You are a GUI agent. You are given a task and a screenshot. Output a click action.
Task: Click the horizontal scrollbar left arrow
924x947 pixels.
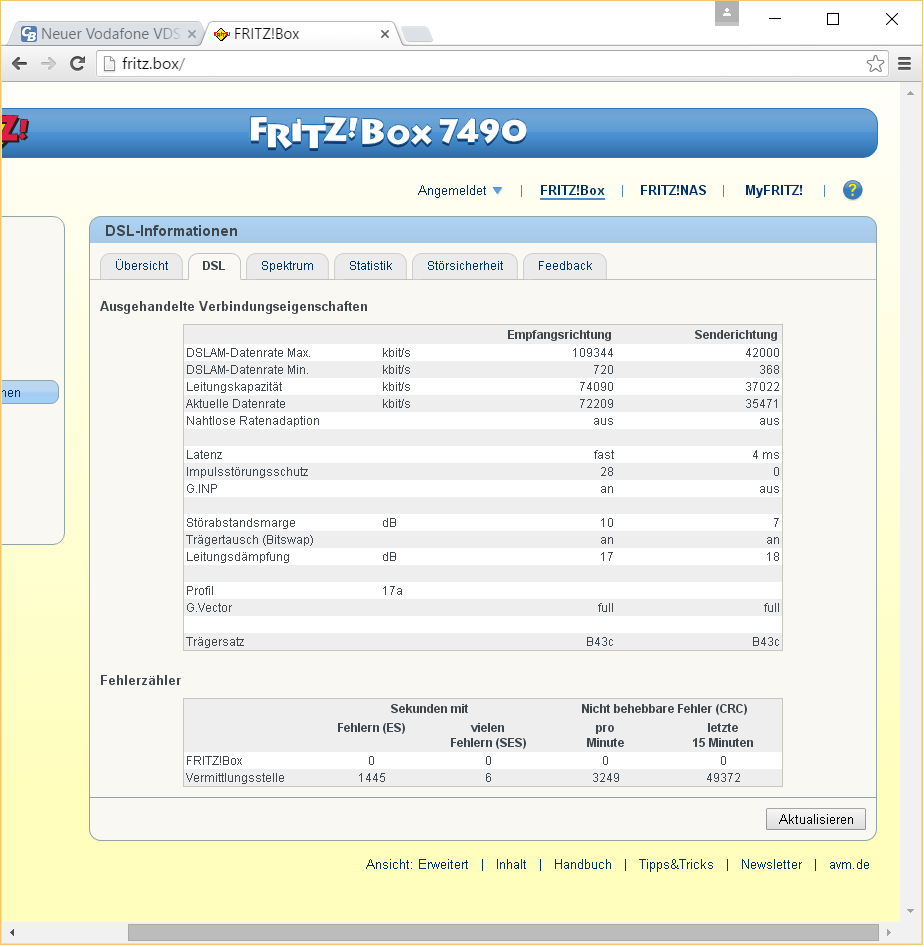[11, 933]
